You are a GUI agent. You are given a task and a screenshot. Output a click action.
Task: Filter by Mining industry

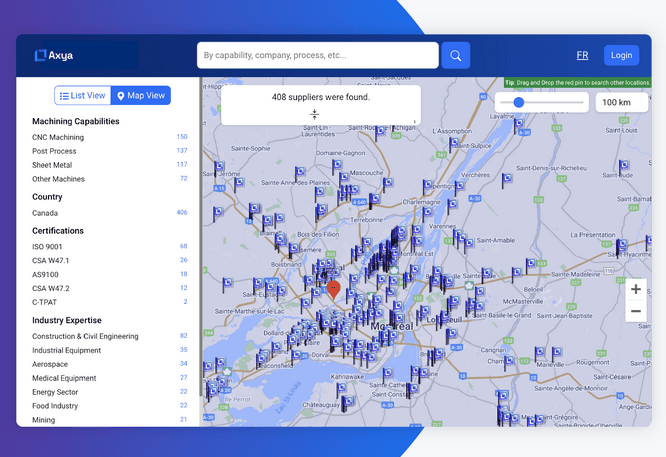click(110, 420)
